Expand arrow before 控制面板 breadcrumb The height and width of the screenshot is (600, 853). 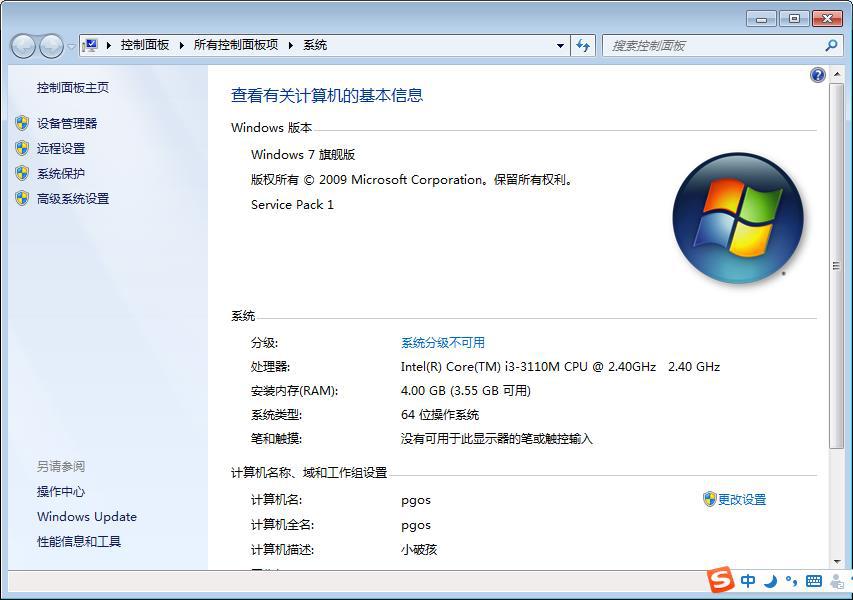tap(109, 46)
